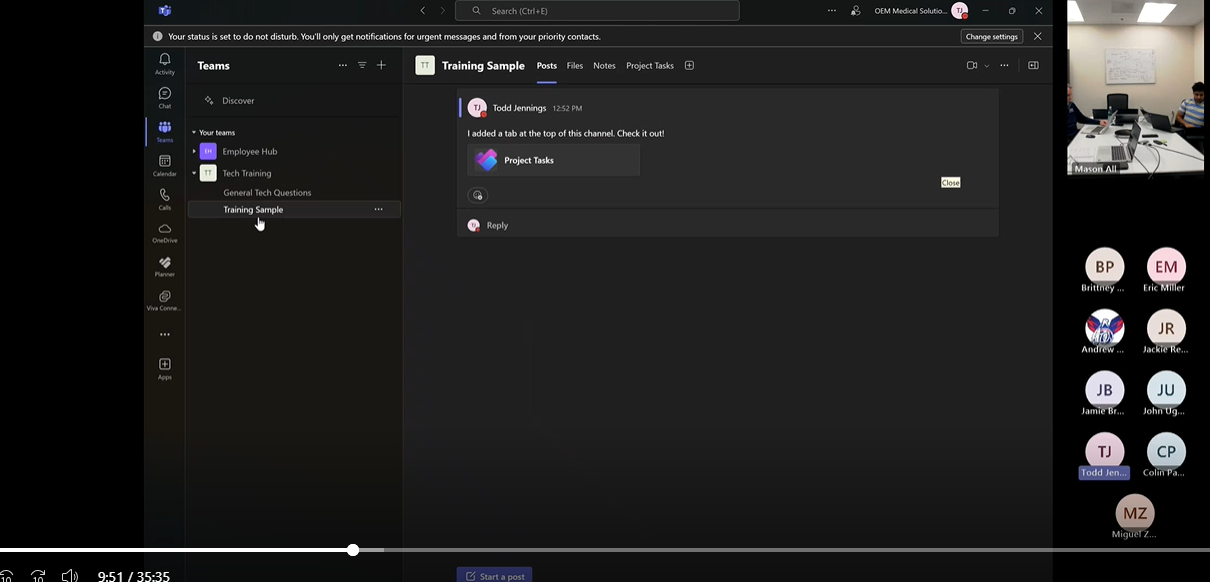The height and width of the screenshot is (582, 1210).
Task: Expand the Employee Hub team
Action: (x=194, y=152)
